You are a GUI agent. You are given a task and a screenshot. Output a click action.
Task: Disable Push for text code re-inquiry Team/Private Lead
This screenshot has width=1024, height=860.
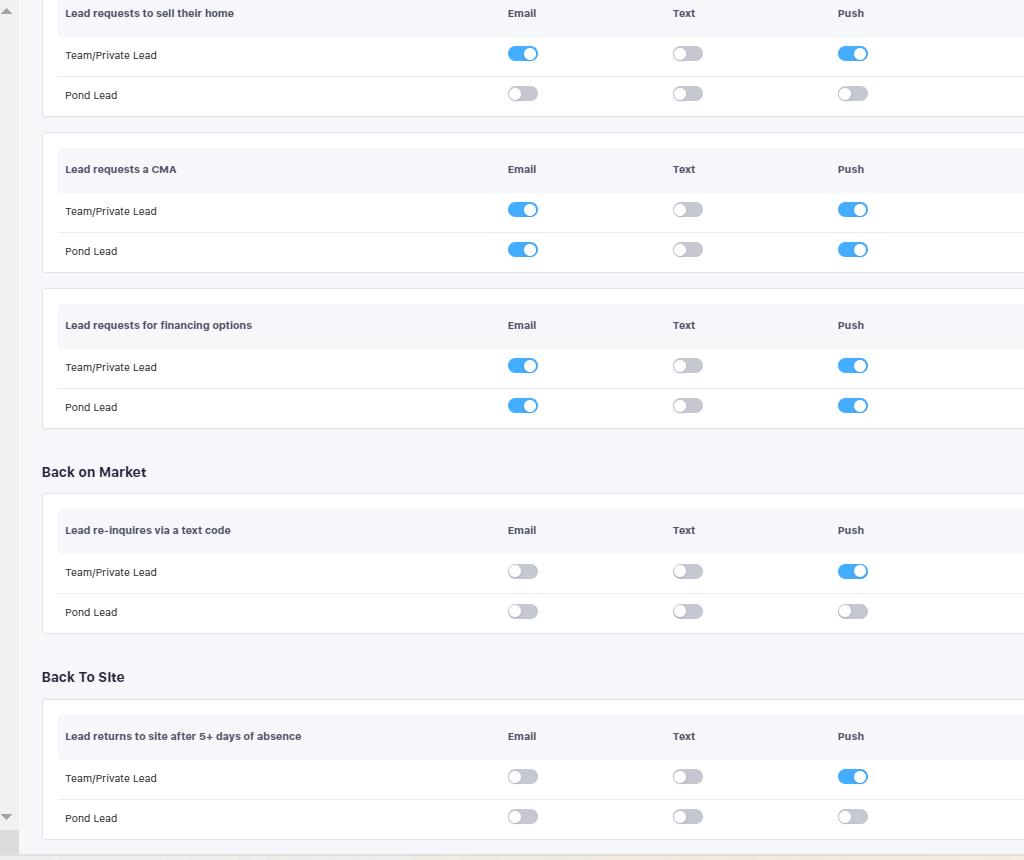click(853, 572)
